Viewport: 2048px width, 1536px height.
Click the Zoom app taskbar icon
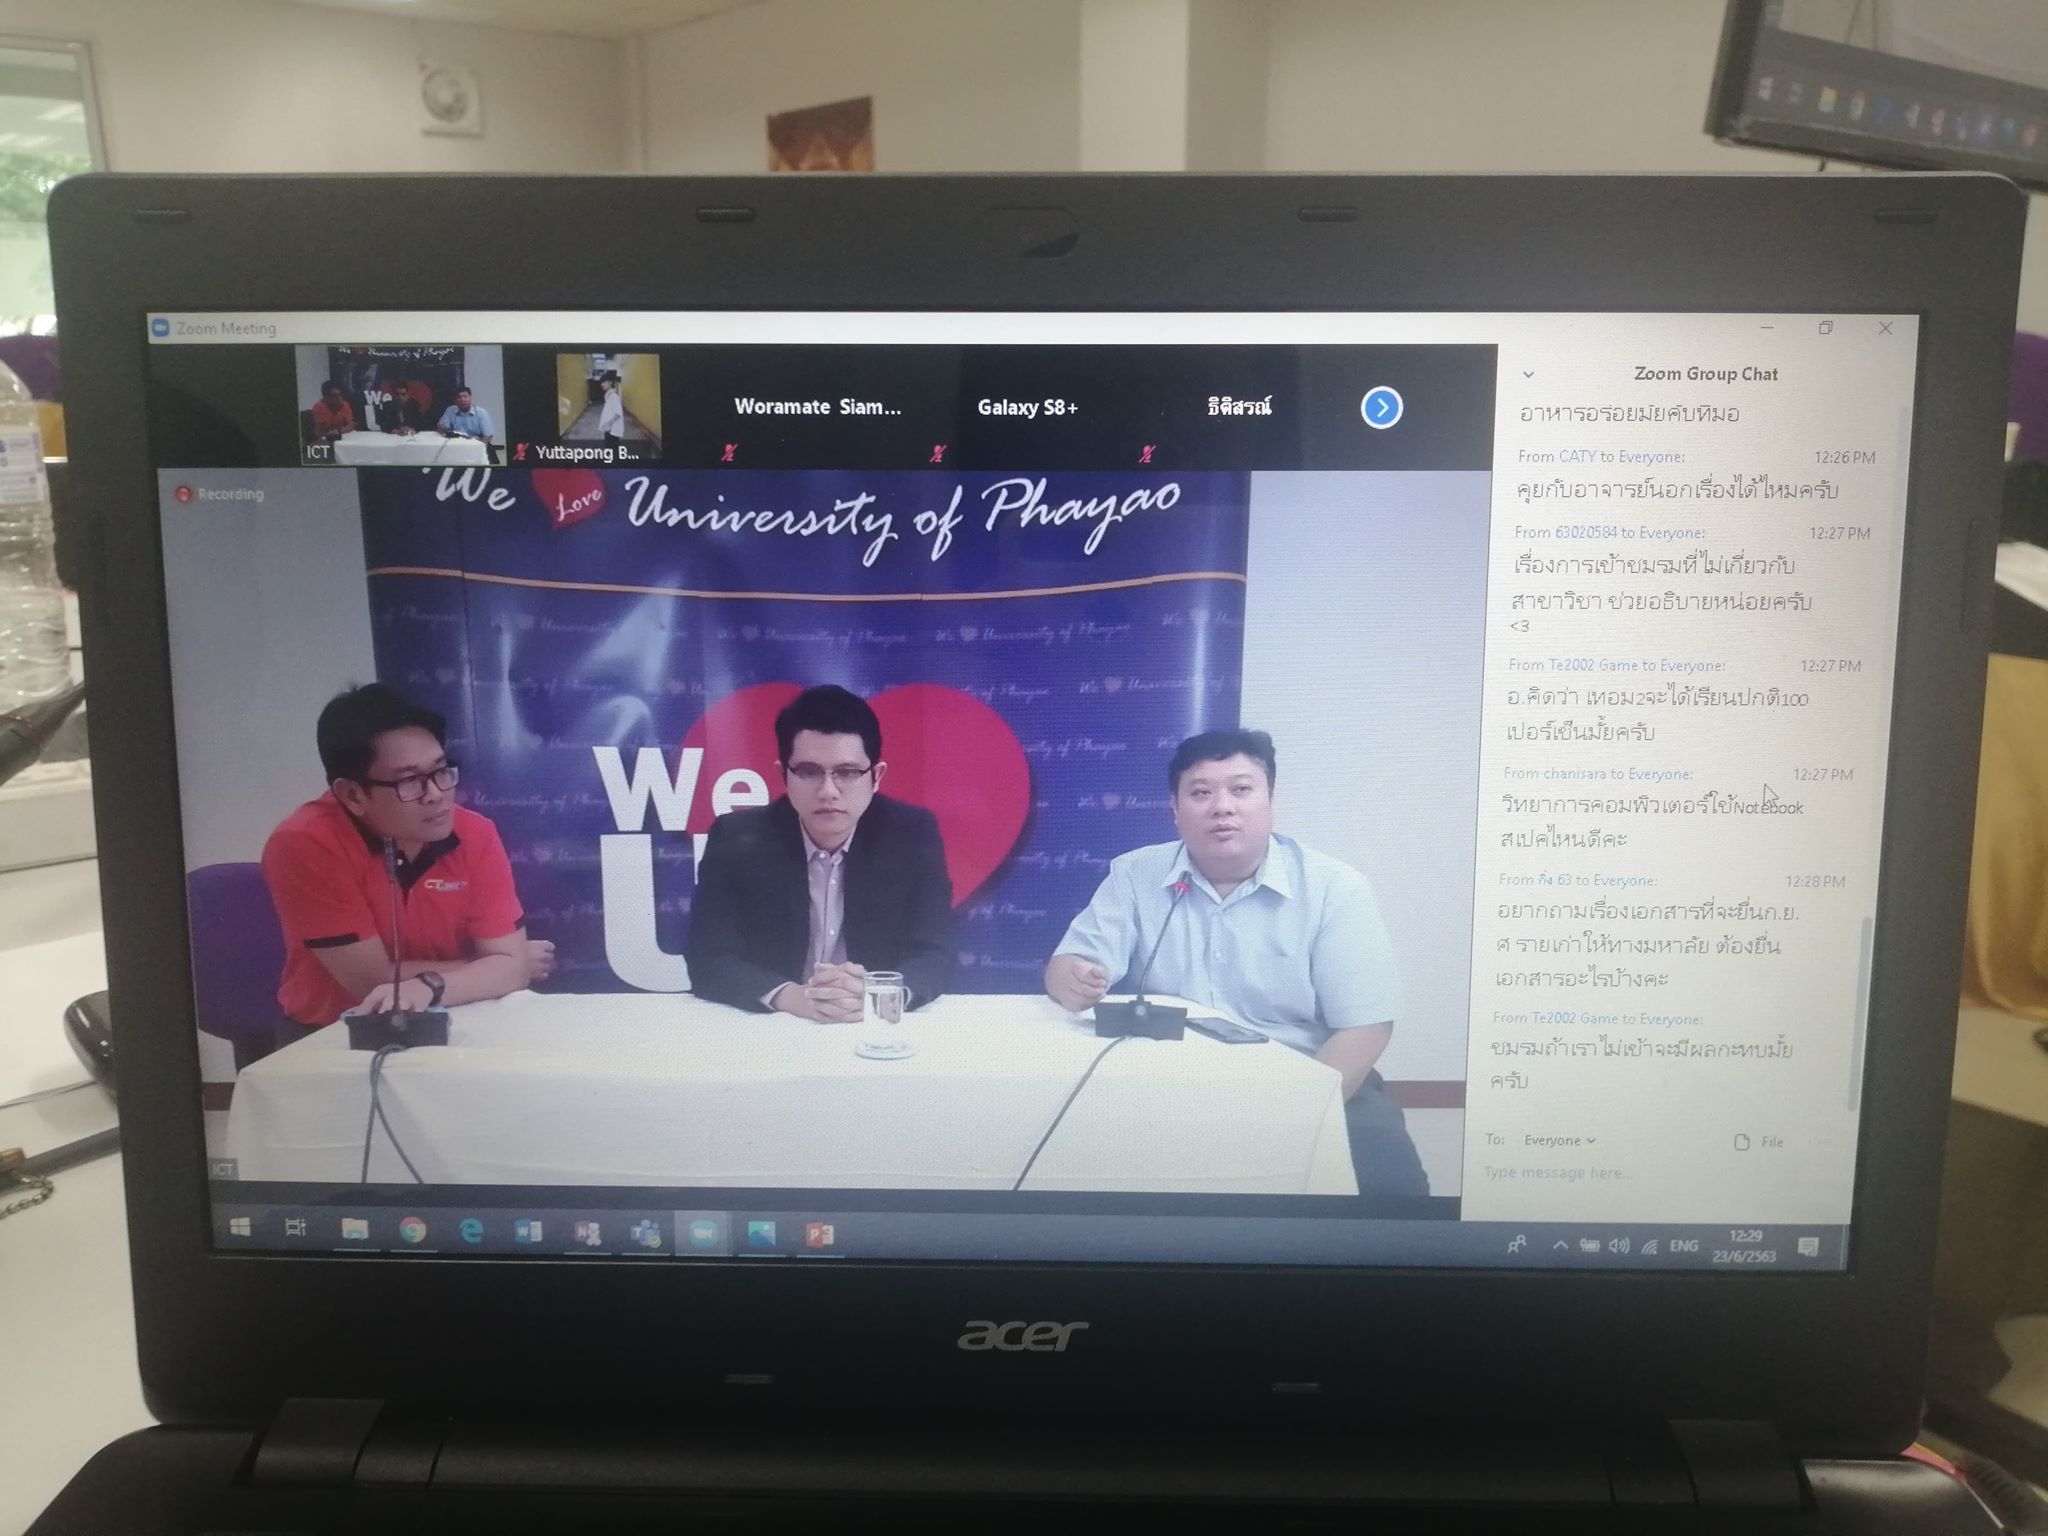click(703, 1234)
